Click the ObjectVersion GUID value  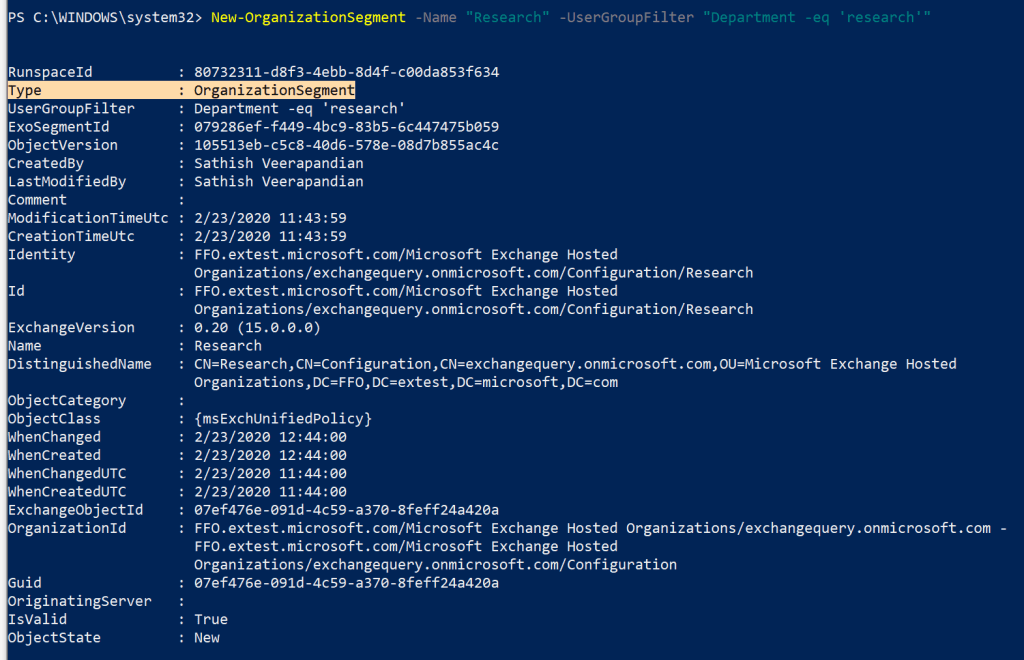346,145
